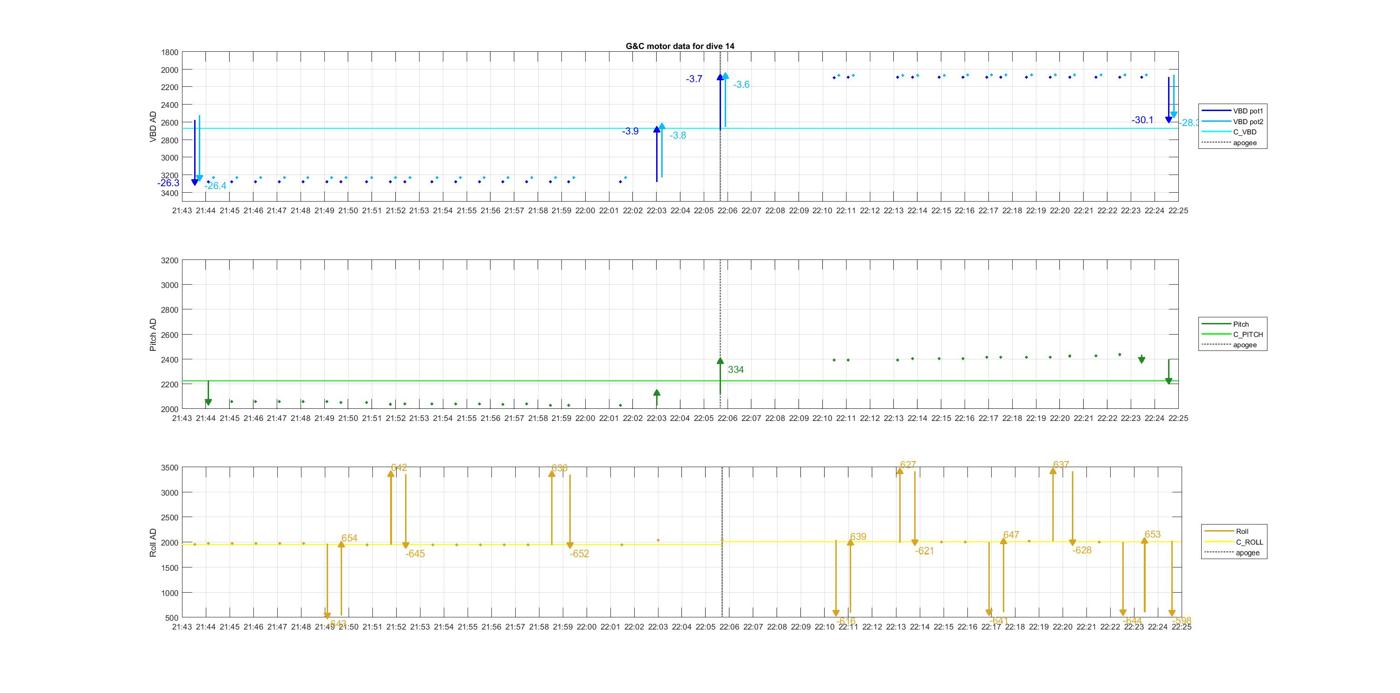Select the 'Roll' legend entry
This screenshot has height=693, width=1400.
[1242, 532]
